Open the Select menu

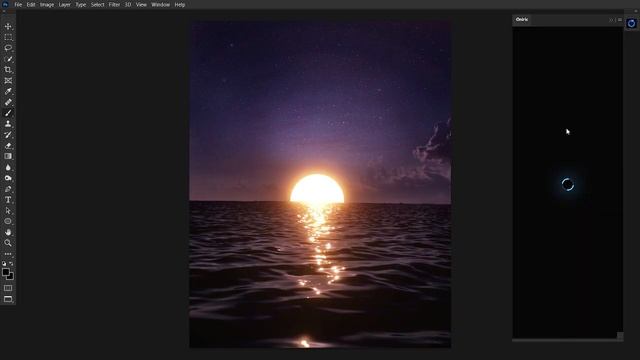tap(97, 5)
